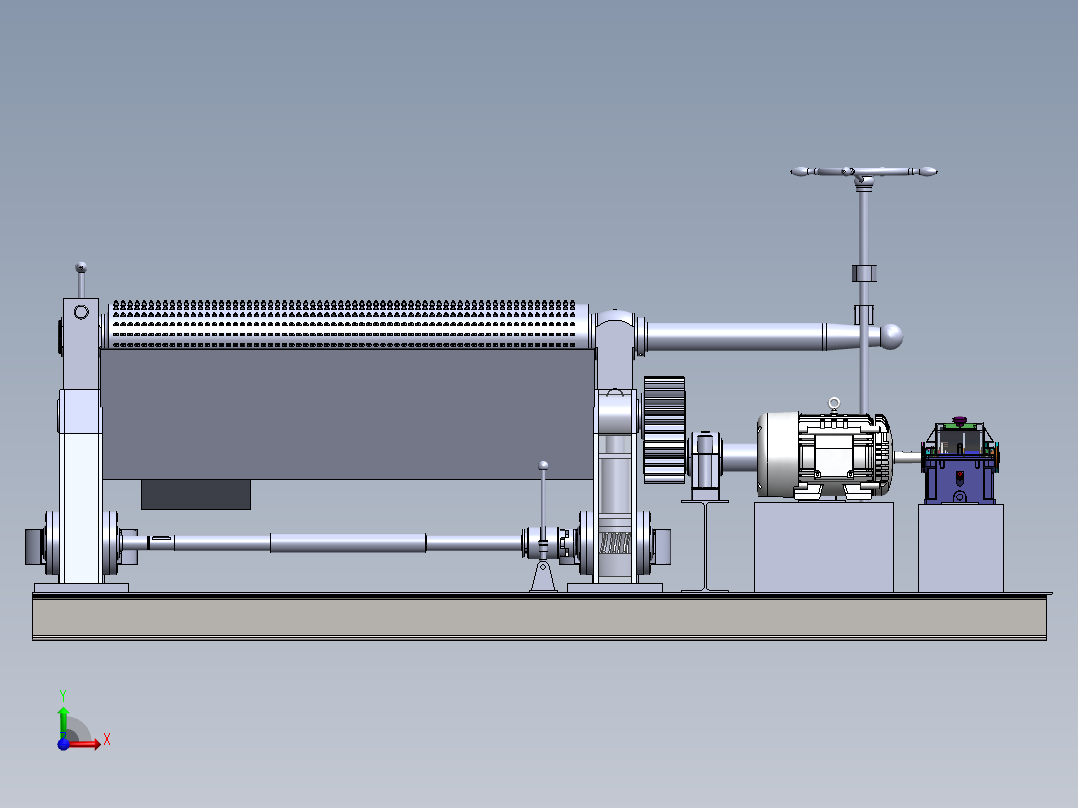Screen dimensions: 1078x808
Task: Click the blue Z axis ball of the triad
Action: pyautogui.click(x=63, y=744)
